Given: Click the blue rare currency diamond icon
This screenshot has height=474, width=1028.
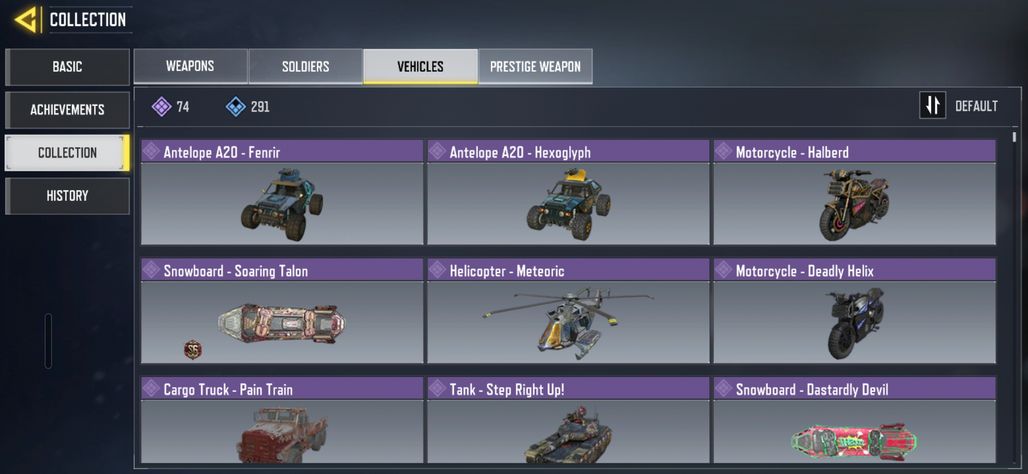Looking at the screenshot, I should coord(235,106).
